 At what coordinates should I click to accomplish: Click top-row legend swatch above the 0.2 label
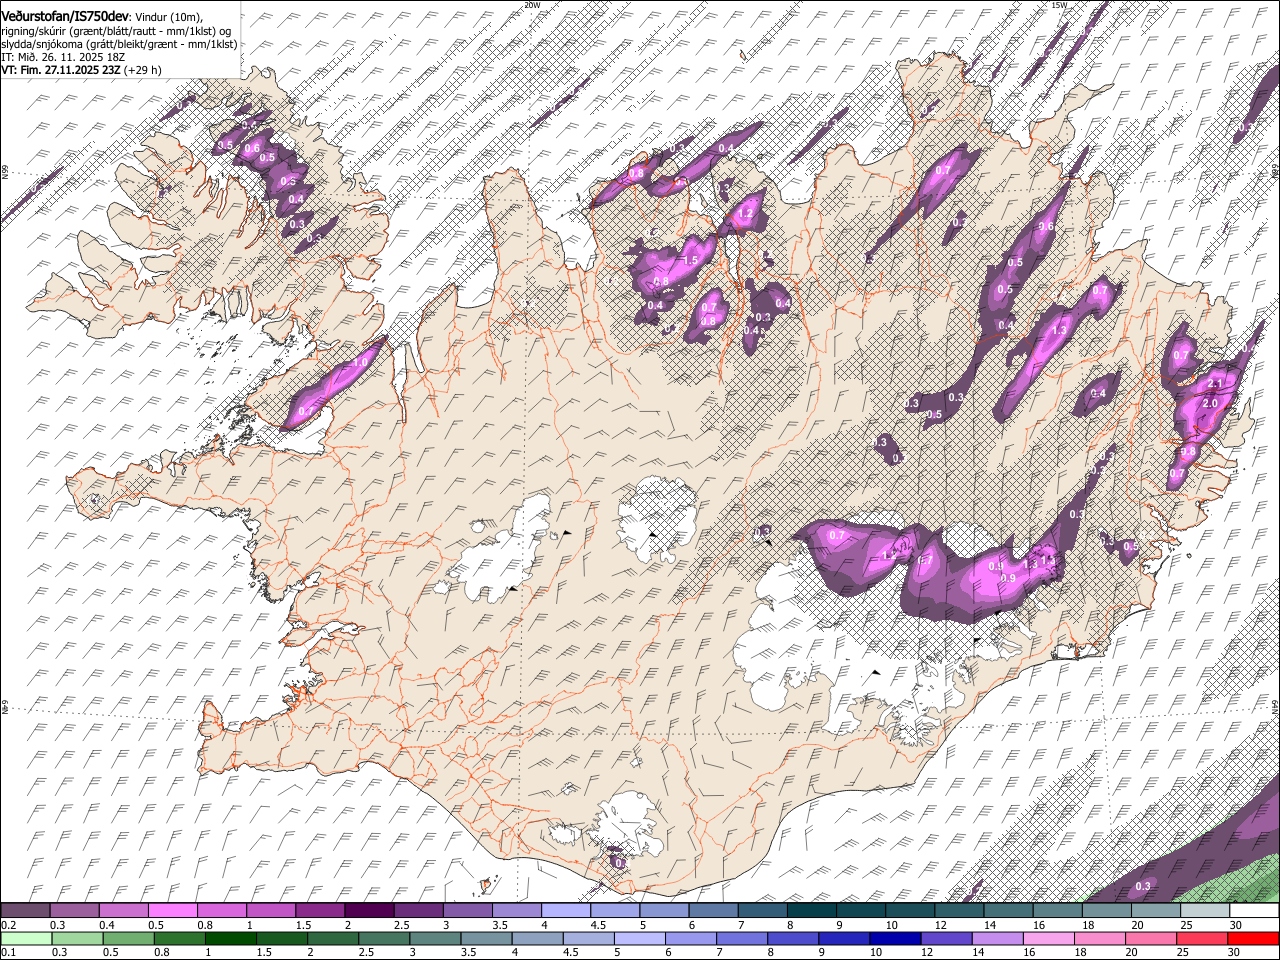(x=25, y=911)
